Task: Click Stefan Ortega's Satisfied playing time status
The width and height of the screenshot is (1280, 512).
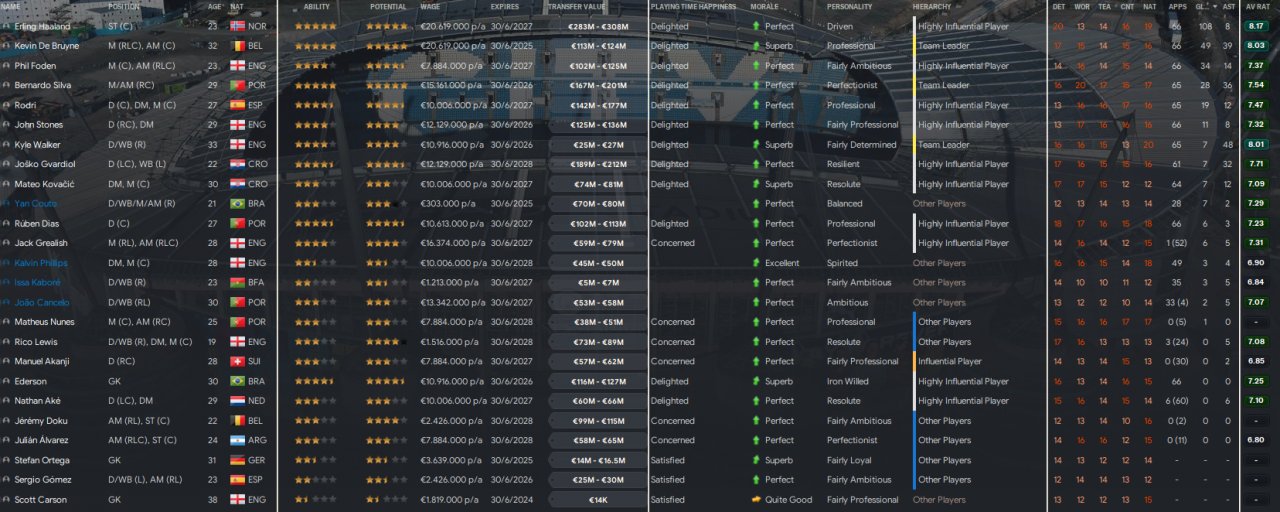Action: pos(668,460)
